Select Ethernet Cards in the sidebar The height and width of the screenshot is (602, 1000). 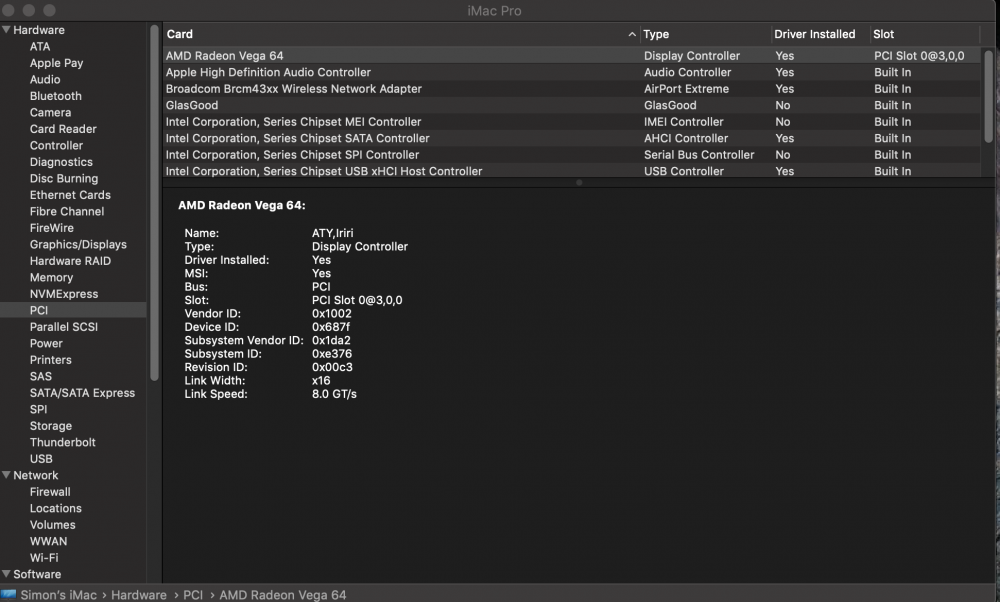coord(70,195)
